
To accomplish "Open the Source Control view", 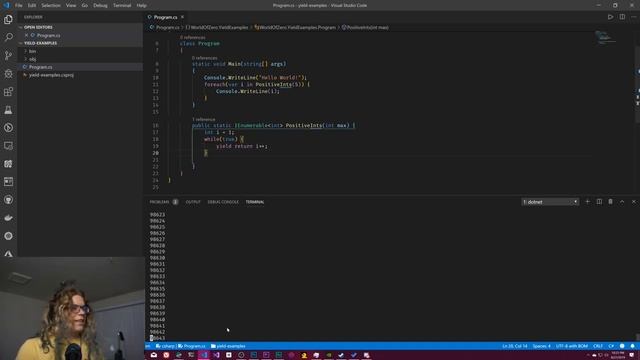I will click(x=8, y=56).
